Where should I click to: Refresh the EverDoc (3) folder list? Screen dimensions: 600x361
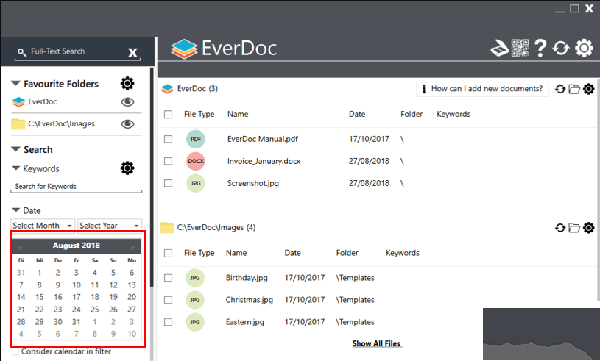[560, 89]
